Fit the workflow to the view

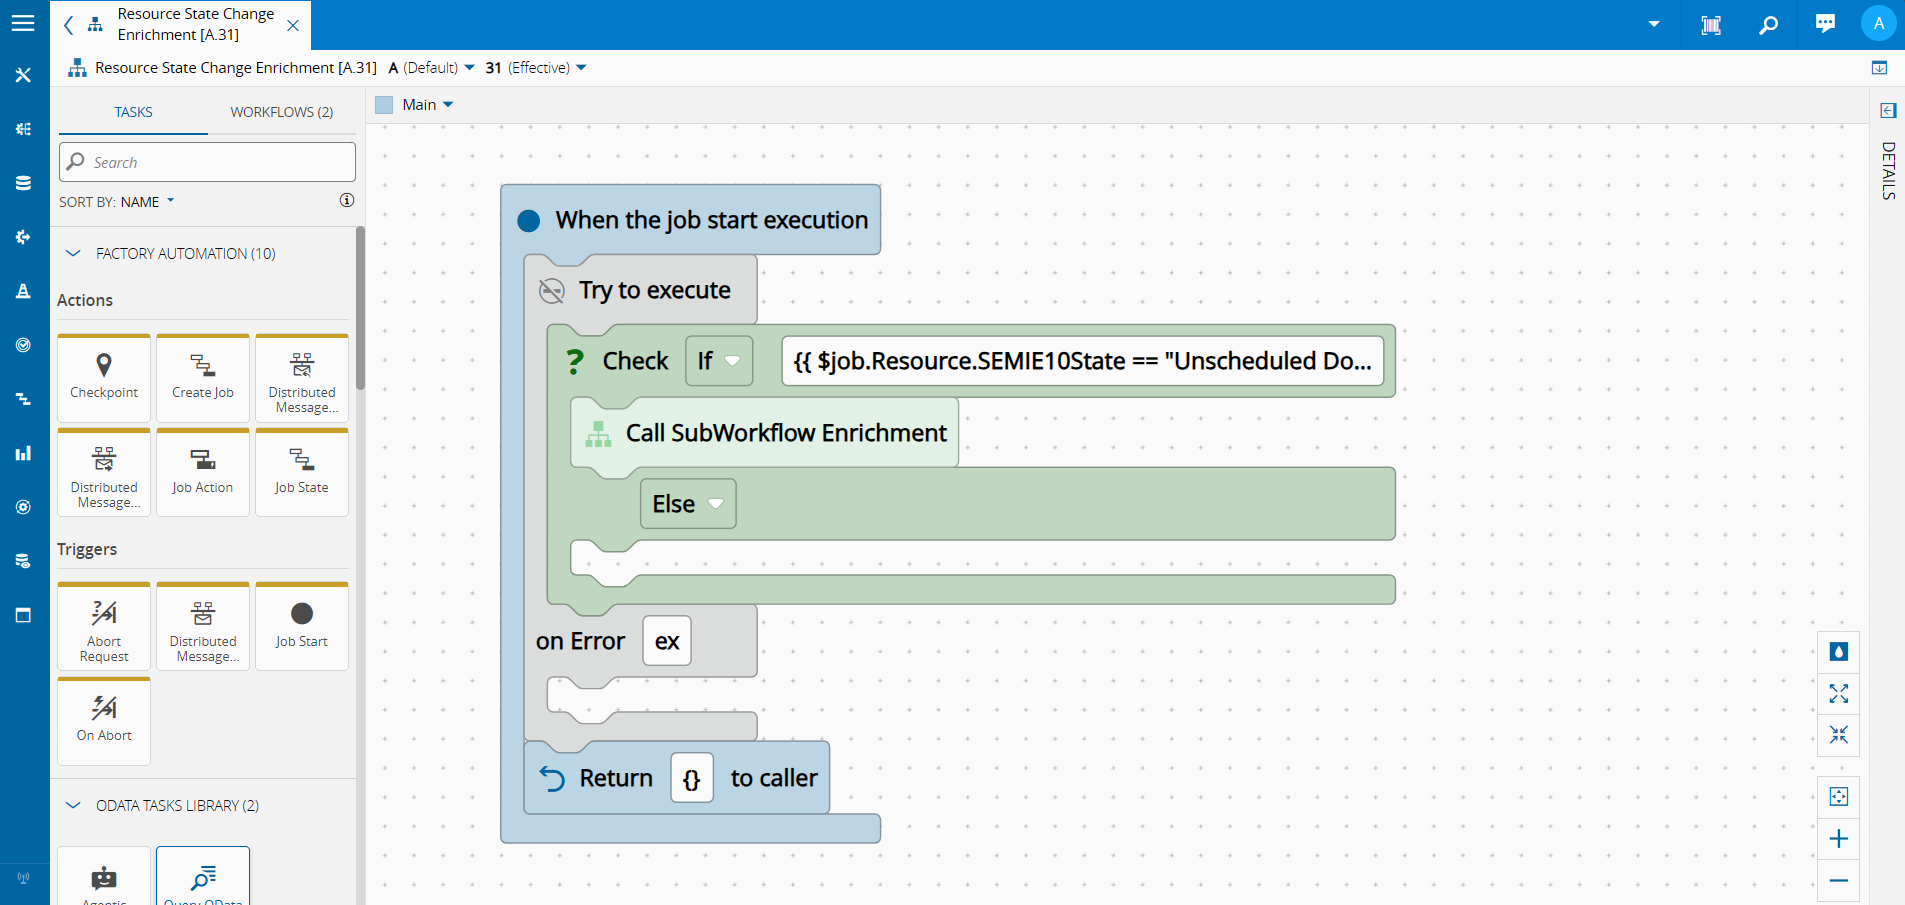(x=1838, y=796)
